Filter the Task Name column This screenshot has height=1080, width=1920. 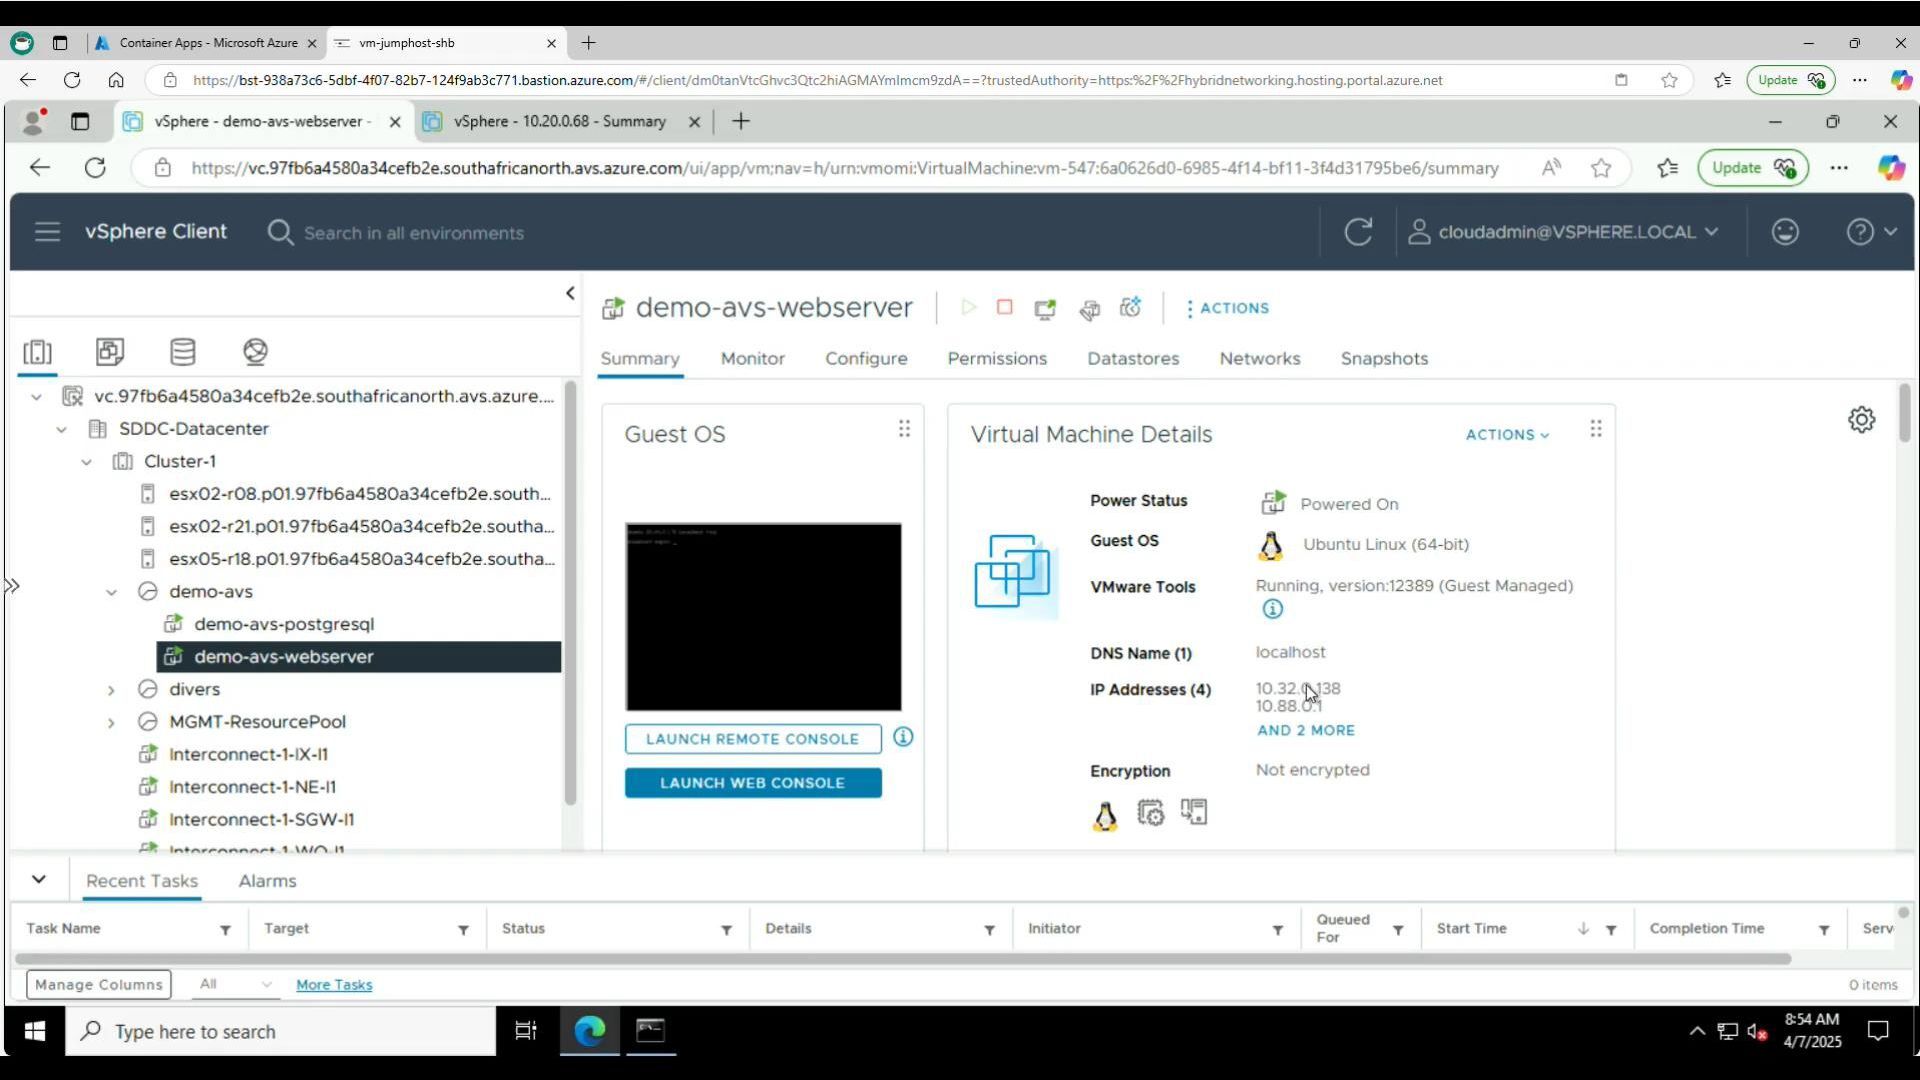225,930
